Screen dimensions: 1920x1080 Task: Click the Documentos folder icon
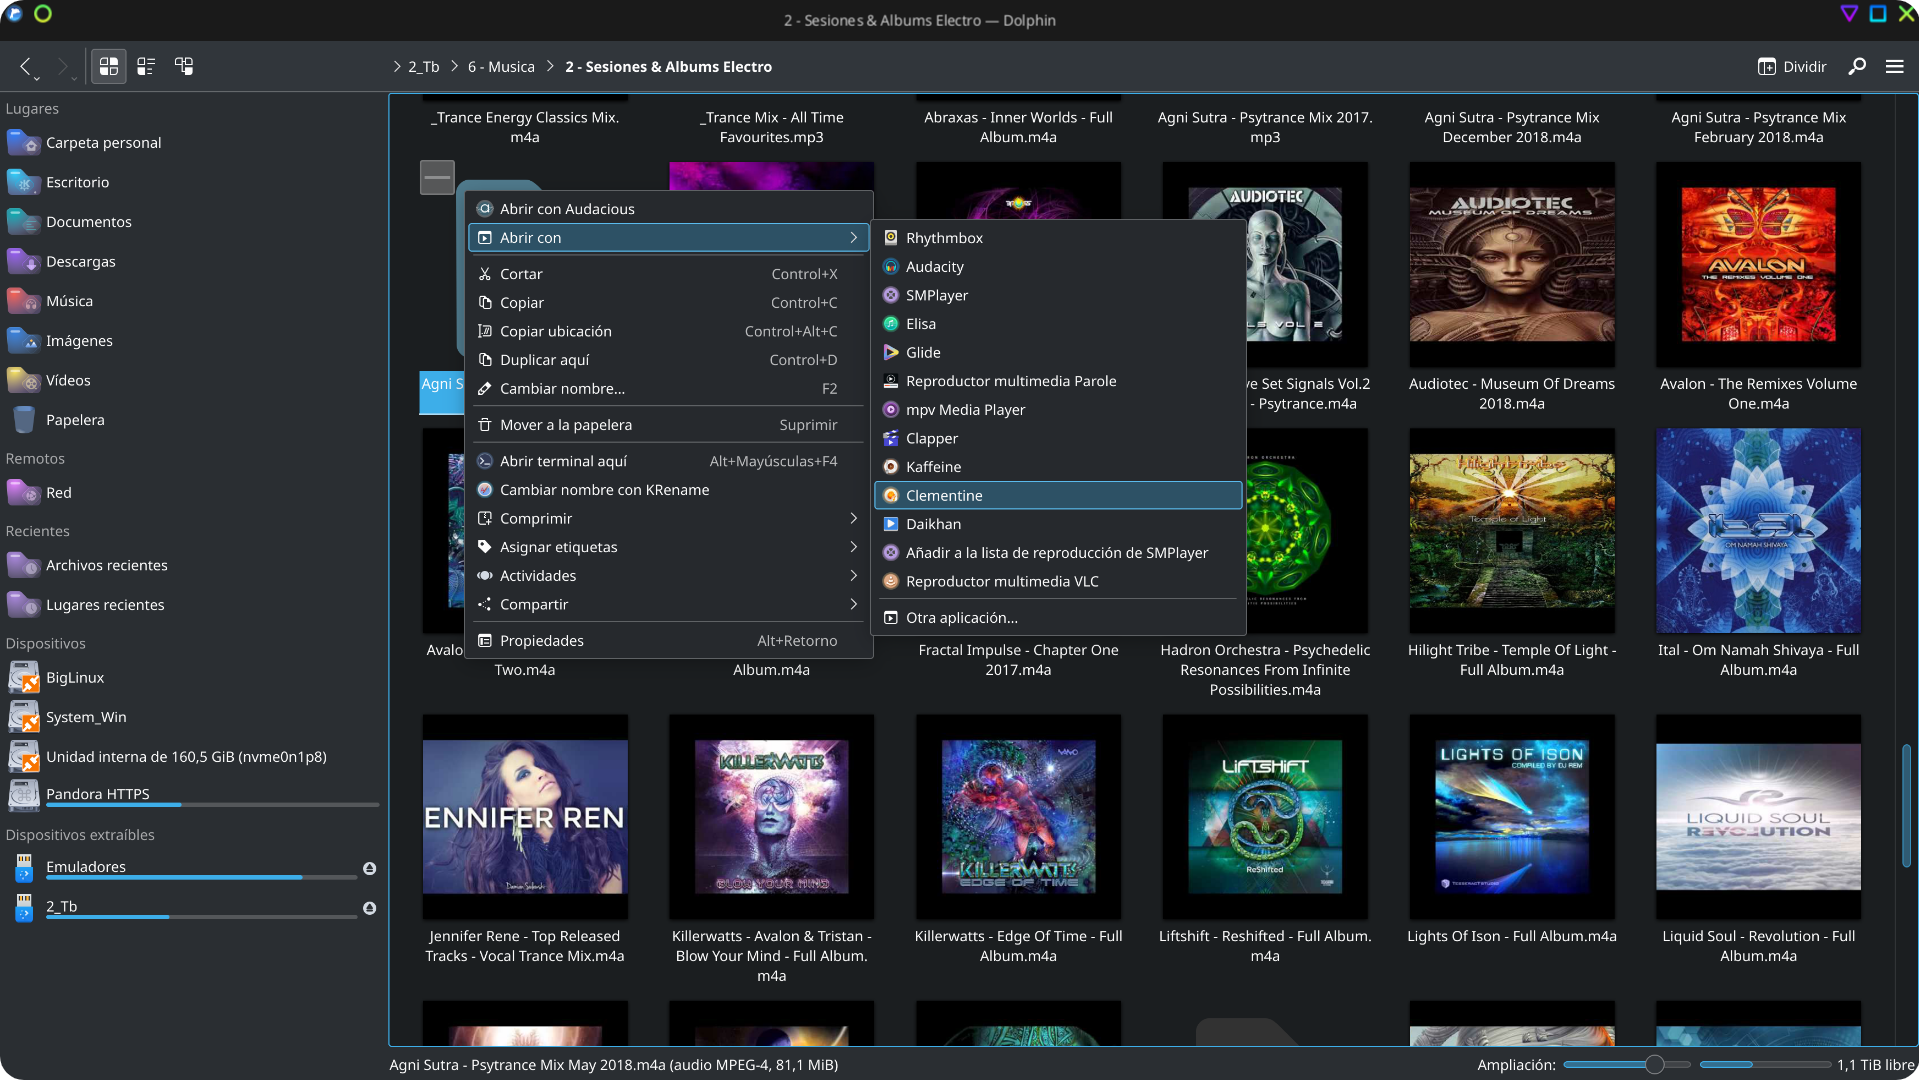point(23,222)
